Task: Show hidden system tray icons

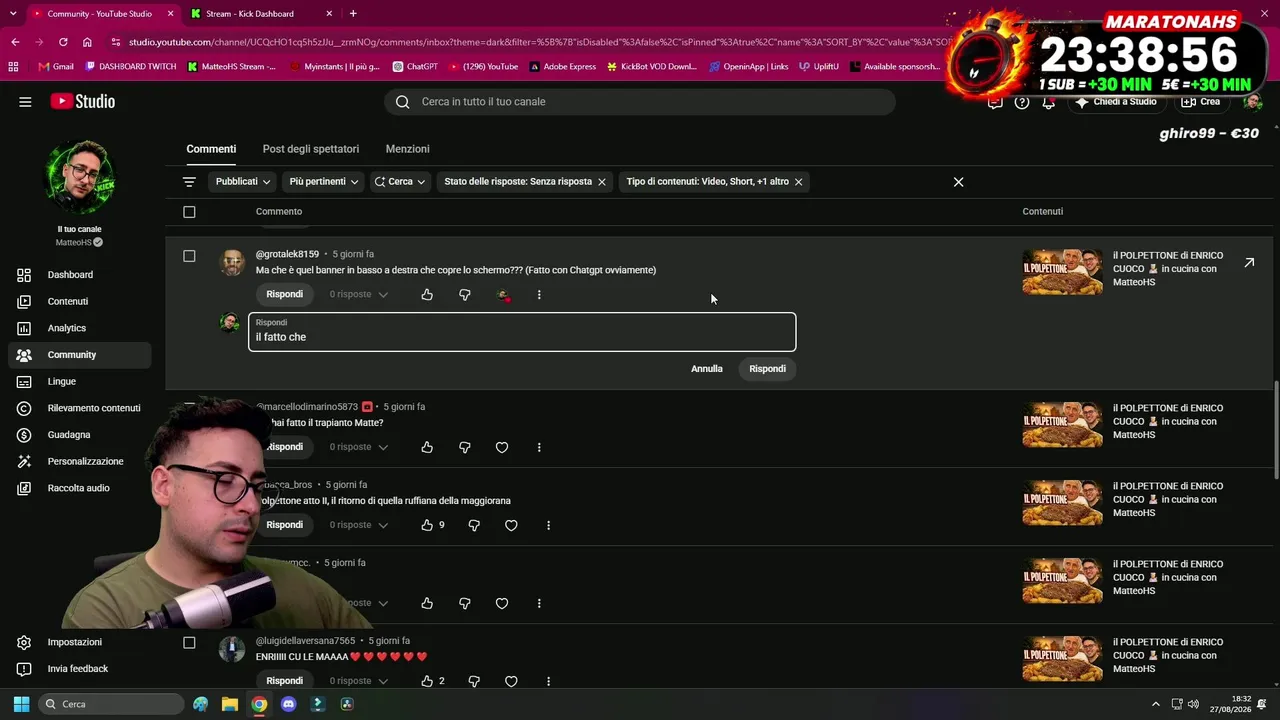Action: point(1156,704)
